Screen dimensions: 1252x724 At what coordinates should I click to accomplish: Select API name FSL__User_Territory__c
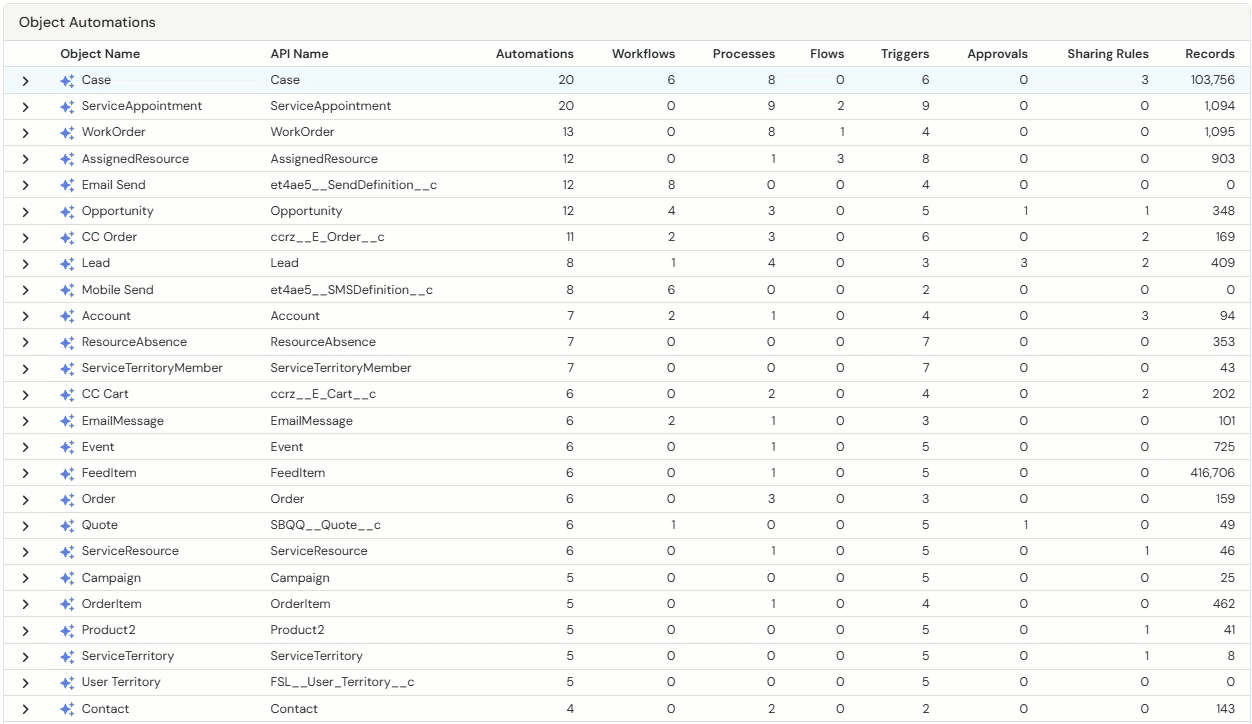pyautogui.click(x=342, y=682)
